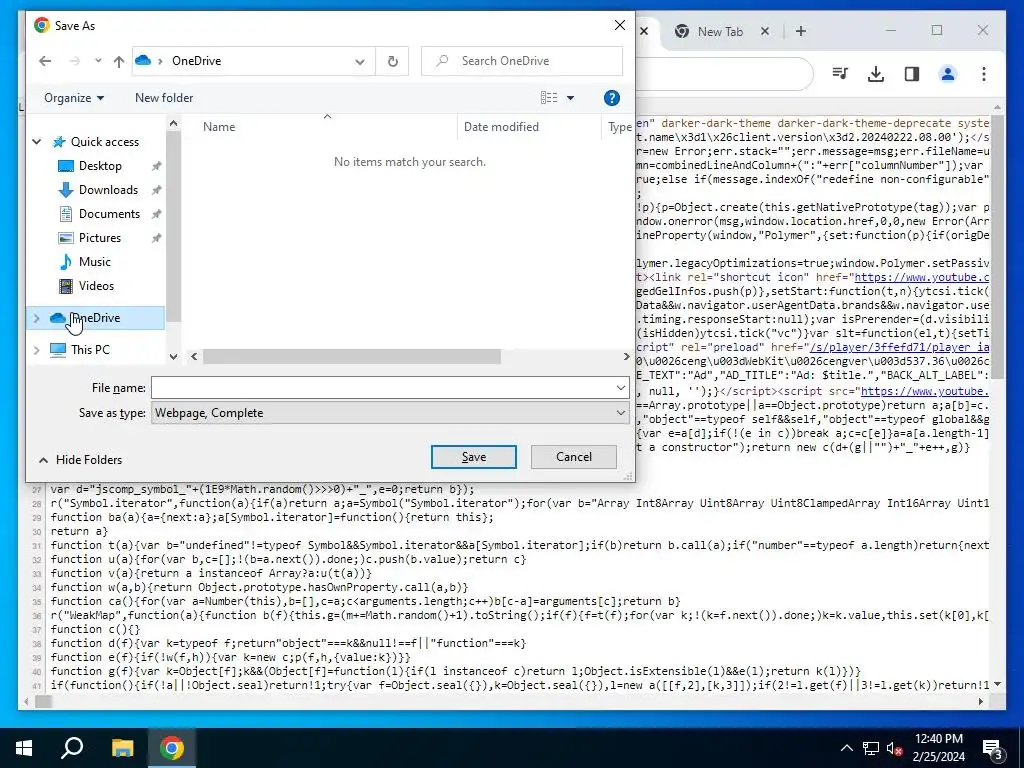Collapse folders with Hide Folders

(80, 460)
